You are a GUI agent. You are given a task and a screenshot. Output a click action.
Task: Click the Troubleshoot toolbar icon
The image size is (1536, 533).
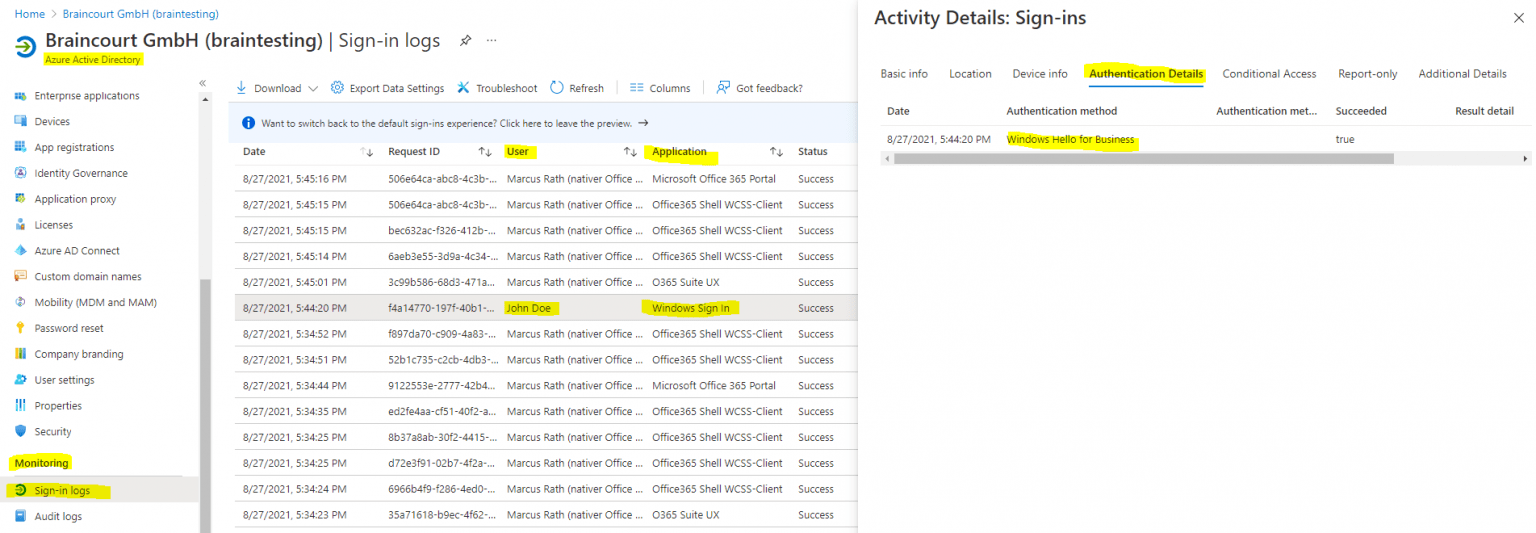[x=464, y=88]
